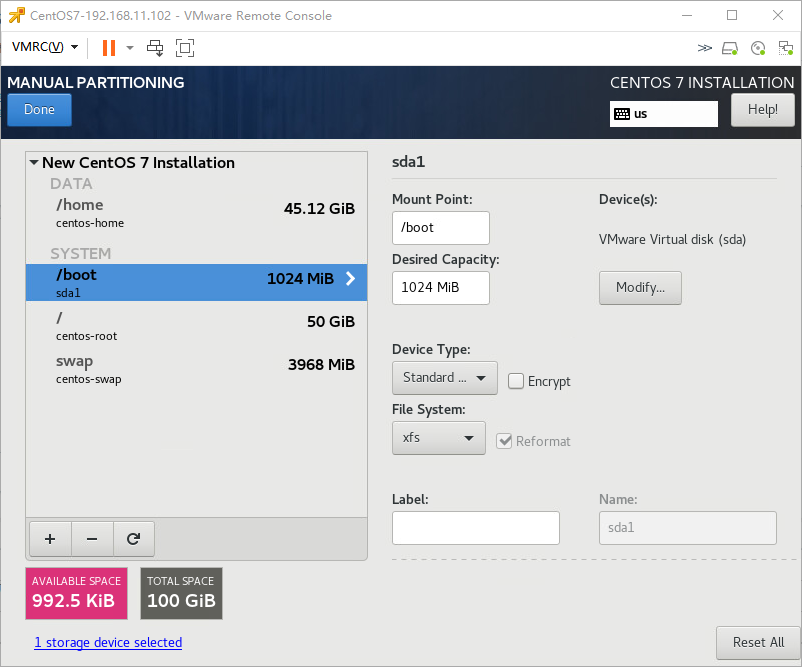Open the File System xfs dropdown
The width and height of the screenshot is (802, 667).
[x=438, y=438]
